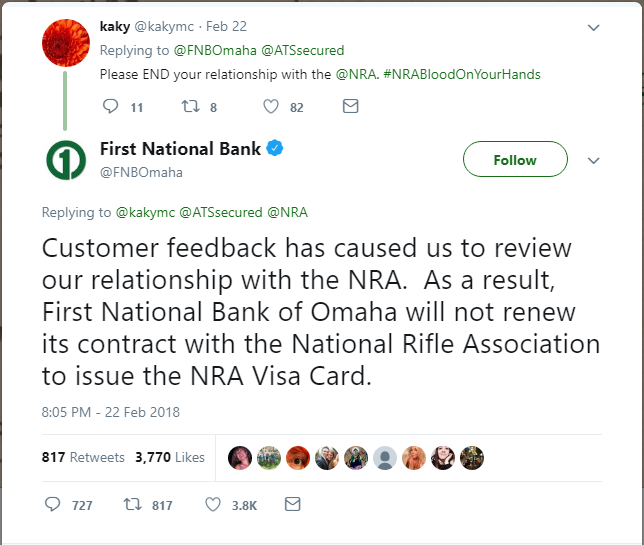
Task: View the 3,770 Likes list
Action: coord(169,457)
